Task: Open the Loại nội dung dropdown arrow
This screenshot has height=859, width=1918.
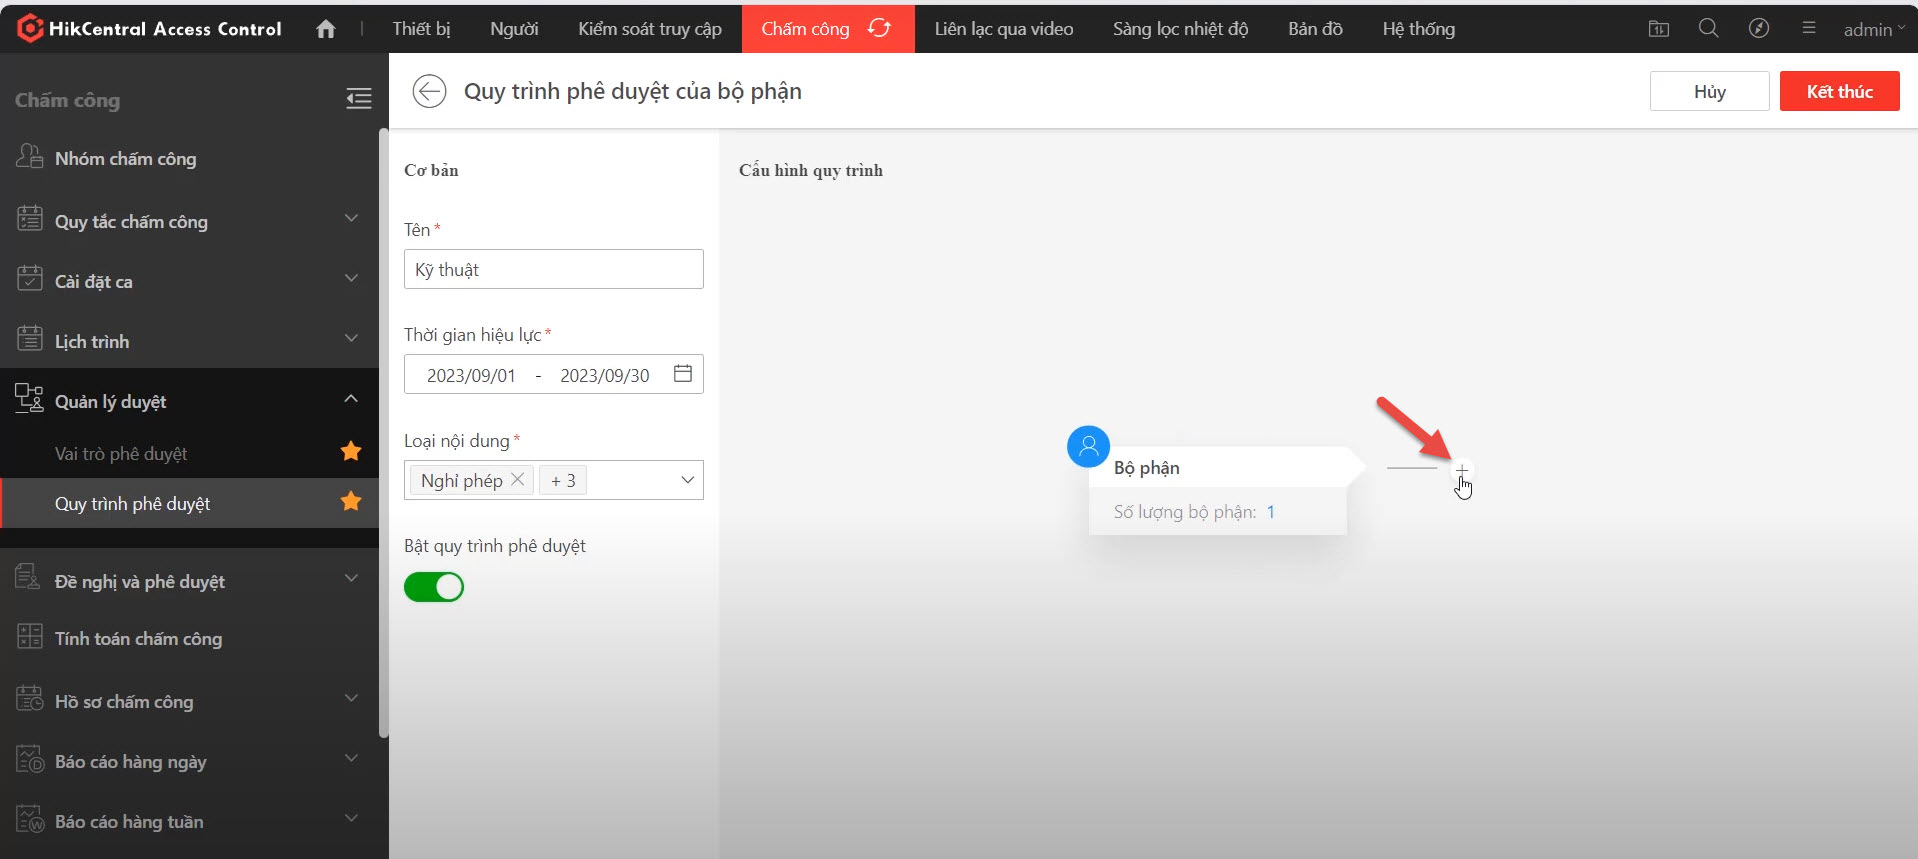Action: tap(687, 480)
